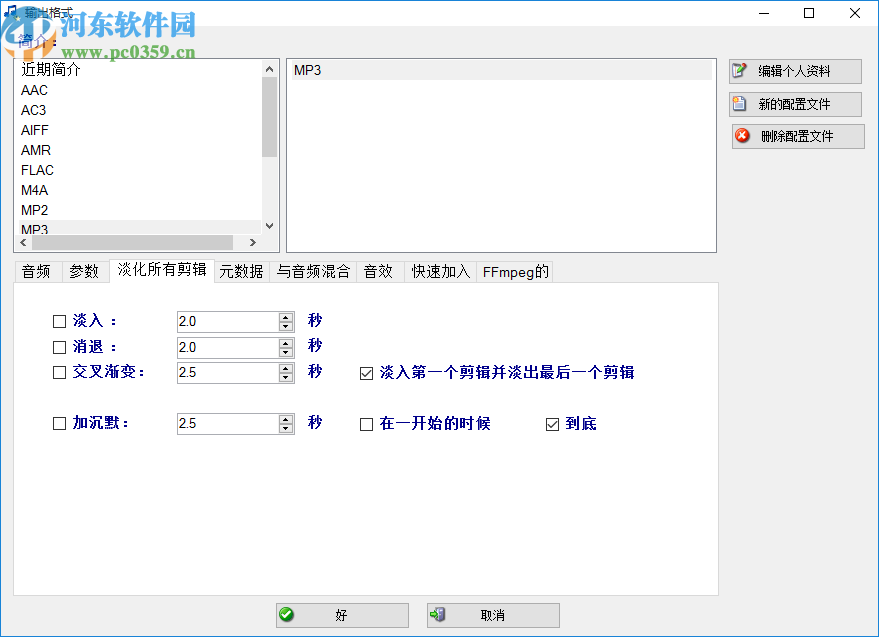Confirm settings with the 好 button
The image size is (879, 637).
(341, 615)
